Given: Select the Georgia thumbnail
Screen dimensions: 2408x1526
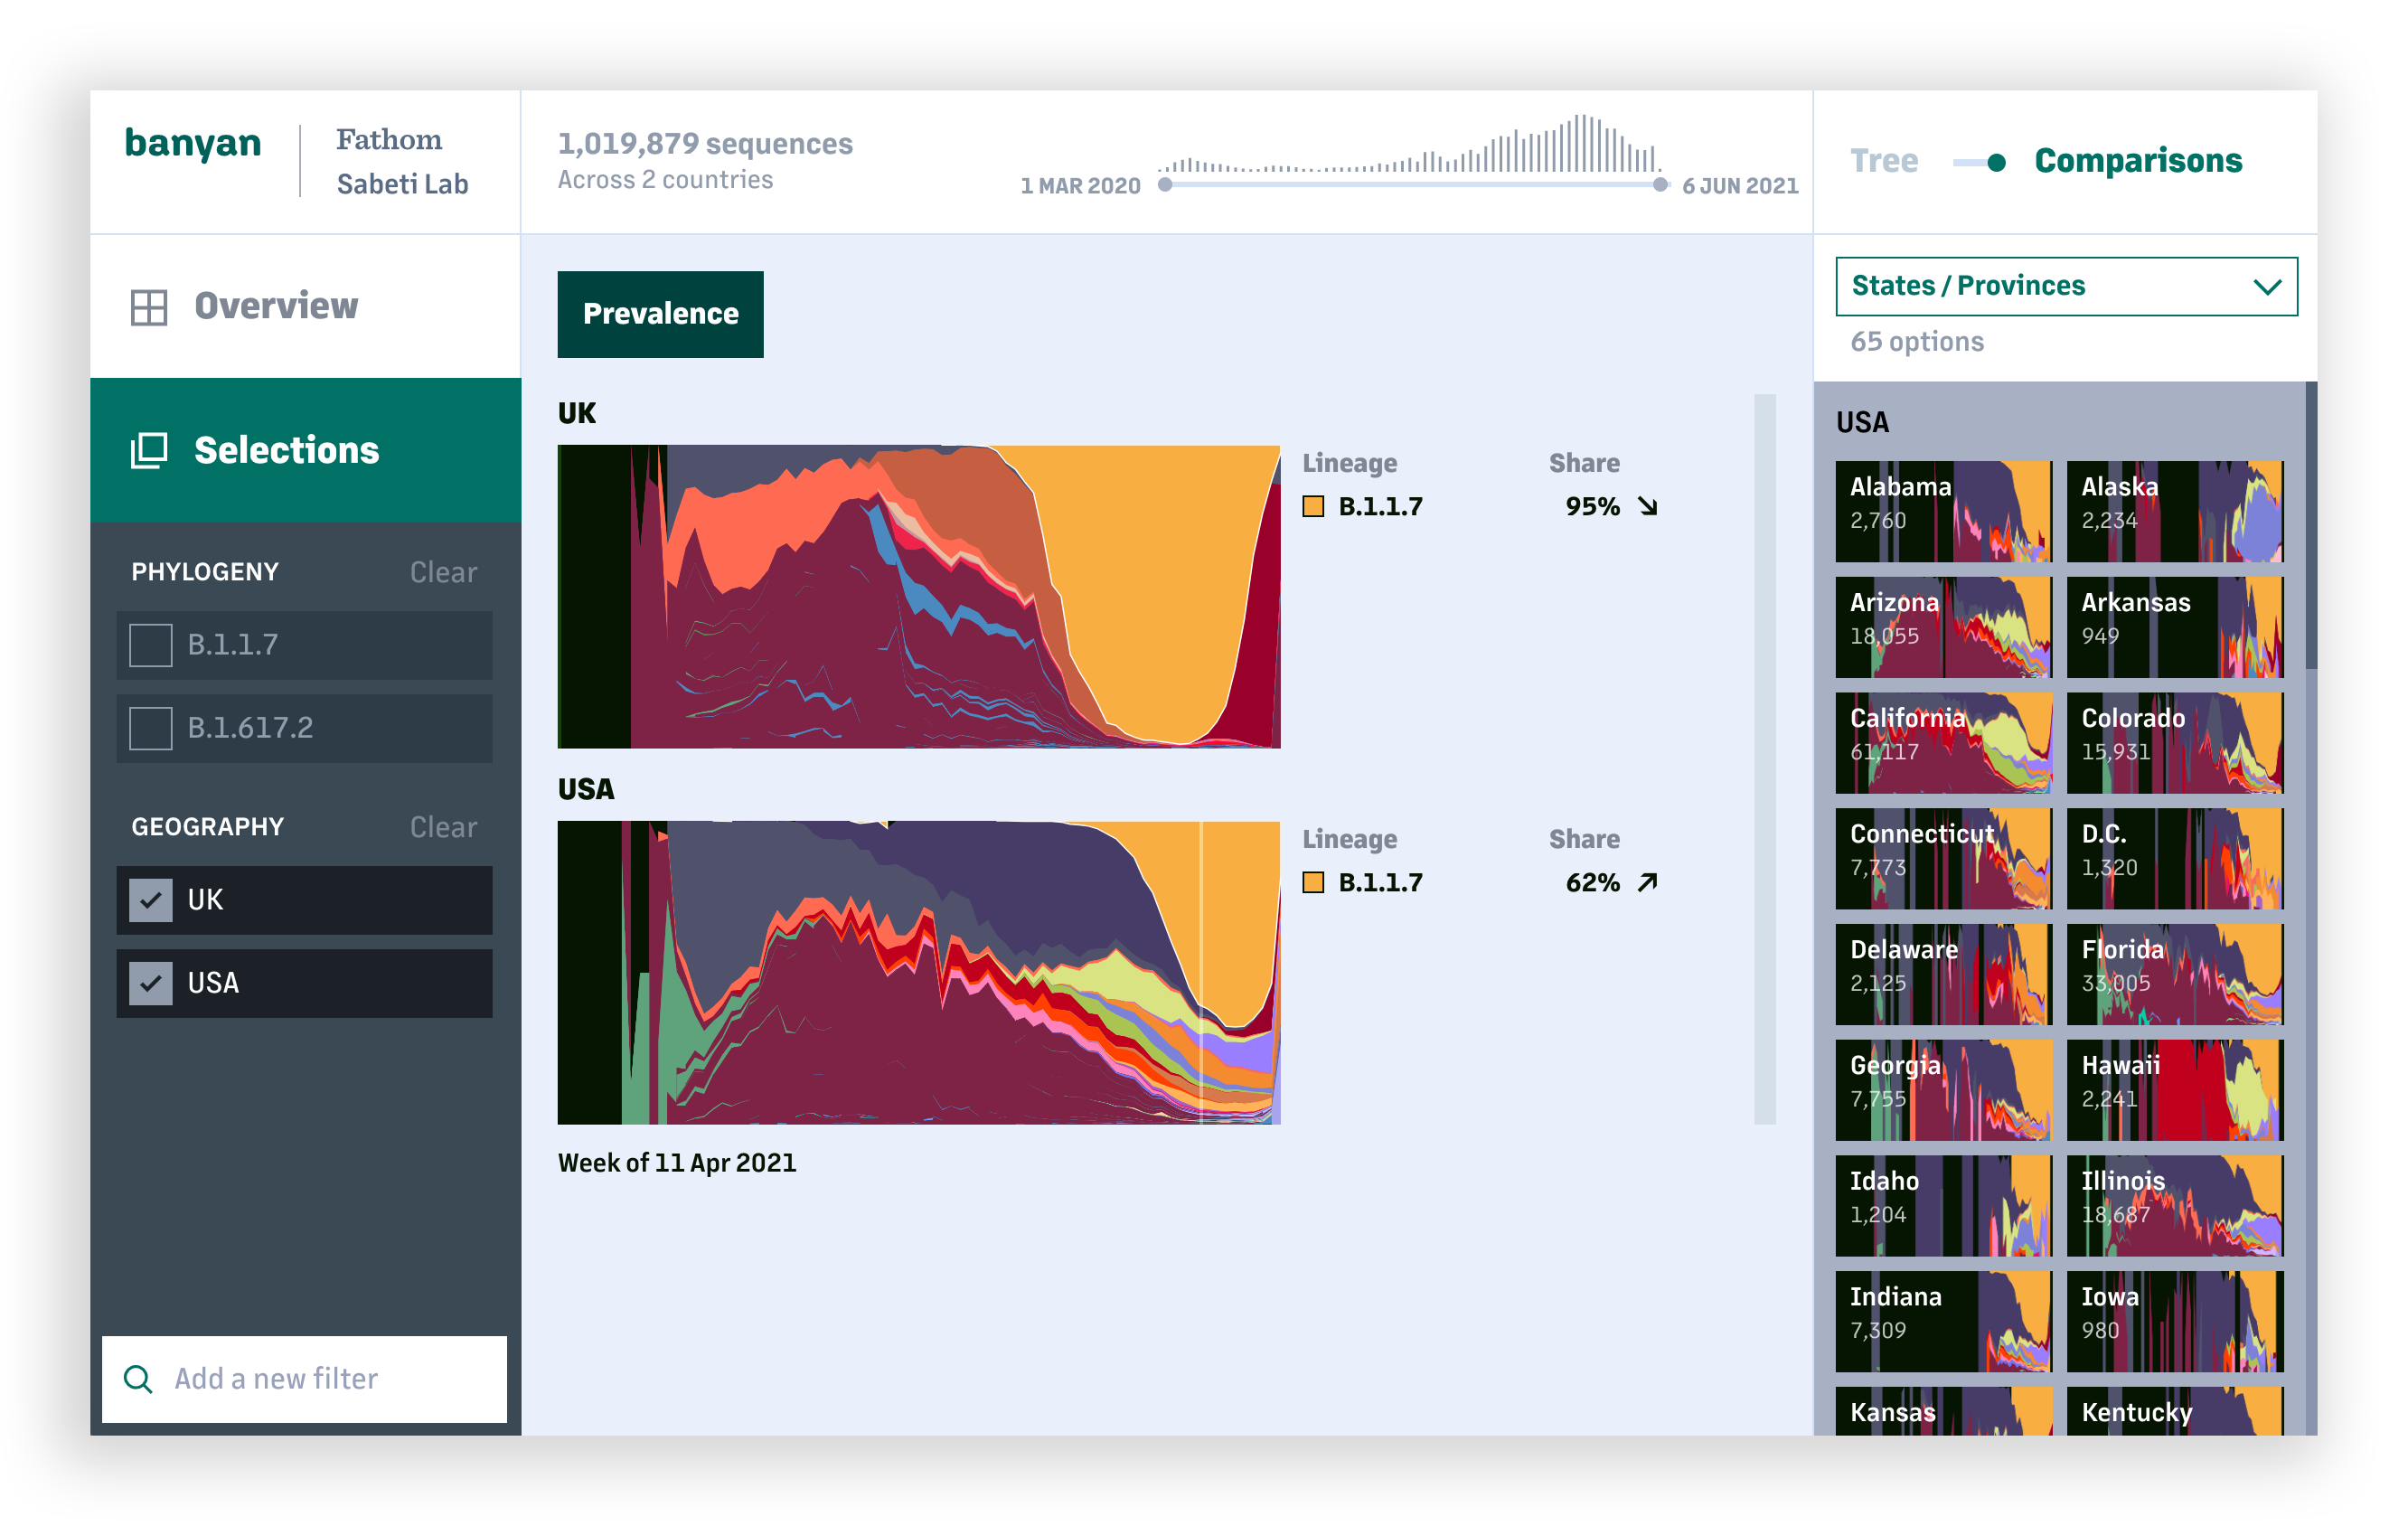Looking at the screenshot, I should click(x=1943, y=1090).
